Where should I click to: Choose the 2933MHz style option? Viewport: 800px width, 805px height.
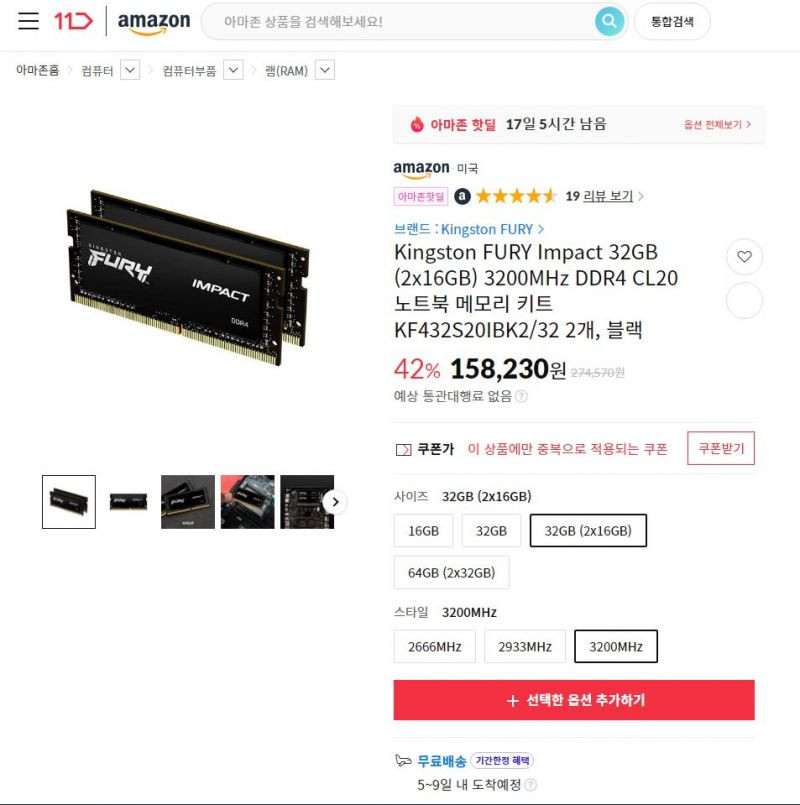(x=525, y=646)
